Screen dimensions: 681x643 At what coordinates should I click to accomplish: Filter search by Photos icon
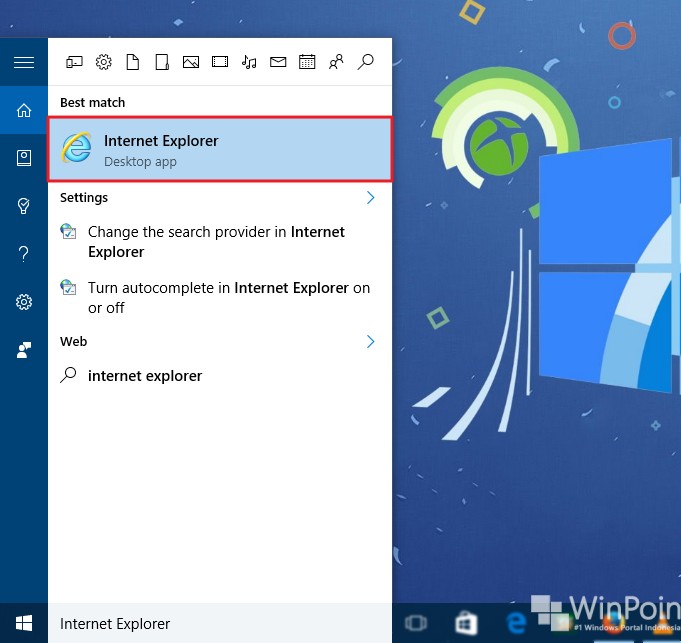191,62
